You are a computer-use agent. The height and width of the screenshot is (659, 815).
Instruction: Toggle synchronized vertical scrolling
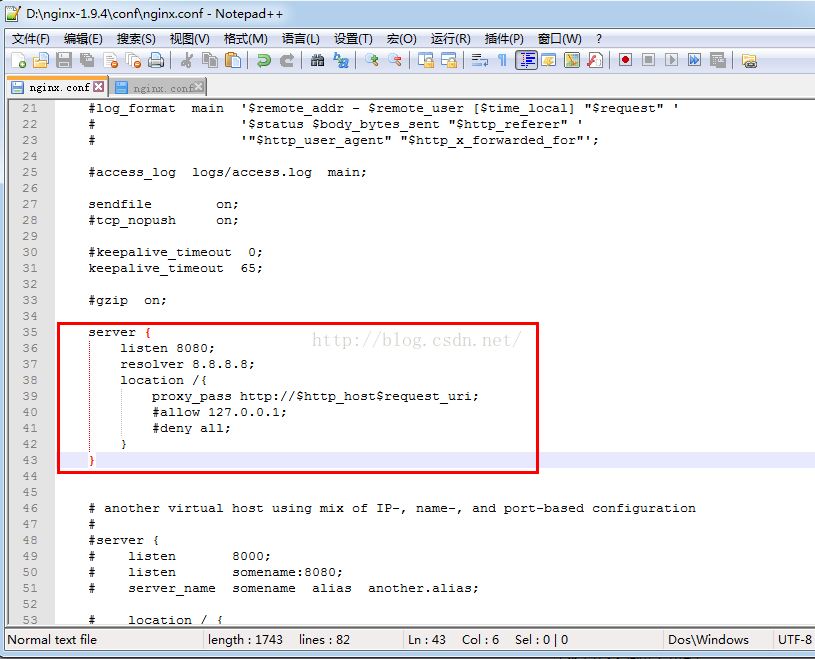coord(426,60)
